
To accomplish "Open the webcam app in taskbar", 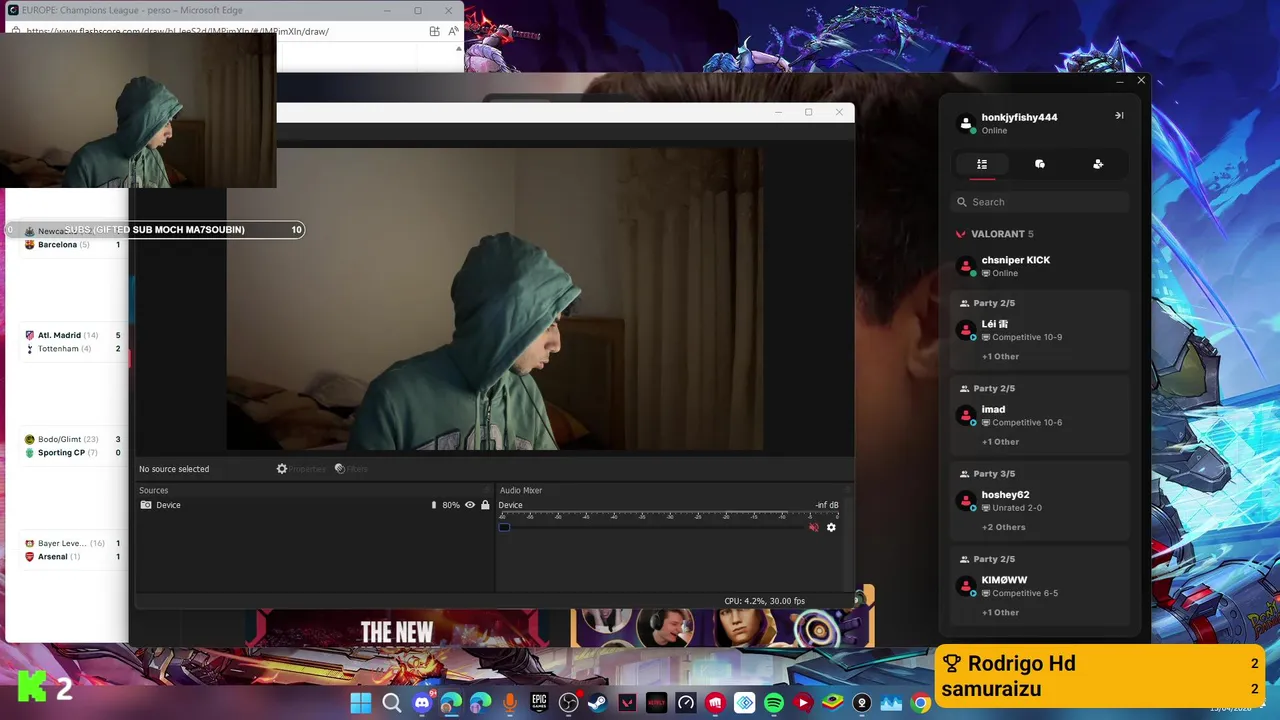I will (x=861, y=703).
